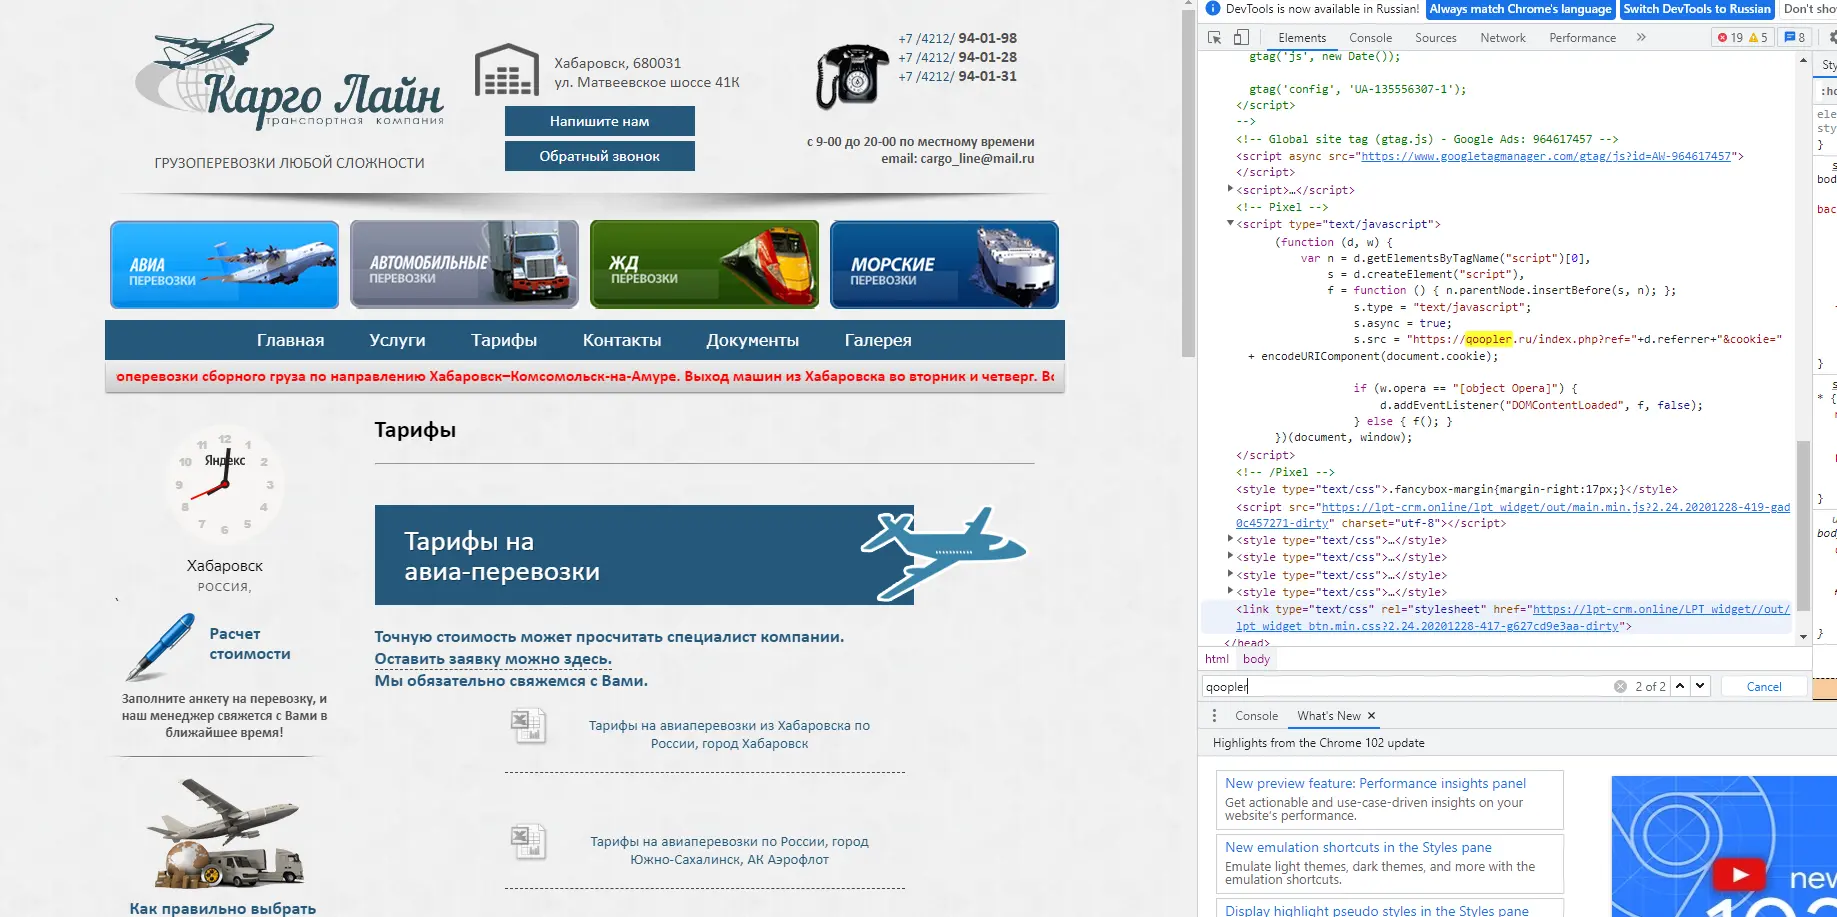Open the errors and warnings counter
1837x917 pixels.
[x=1743, y=37]
